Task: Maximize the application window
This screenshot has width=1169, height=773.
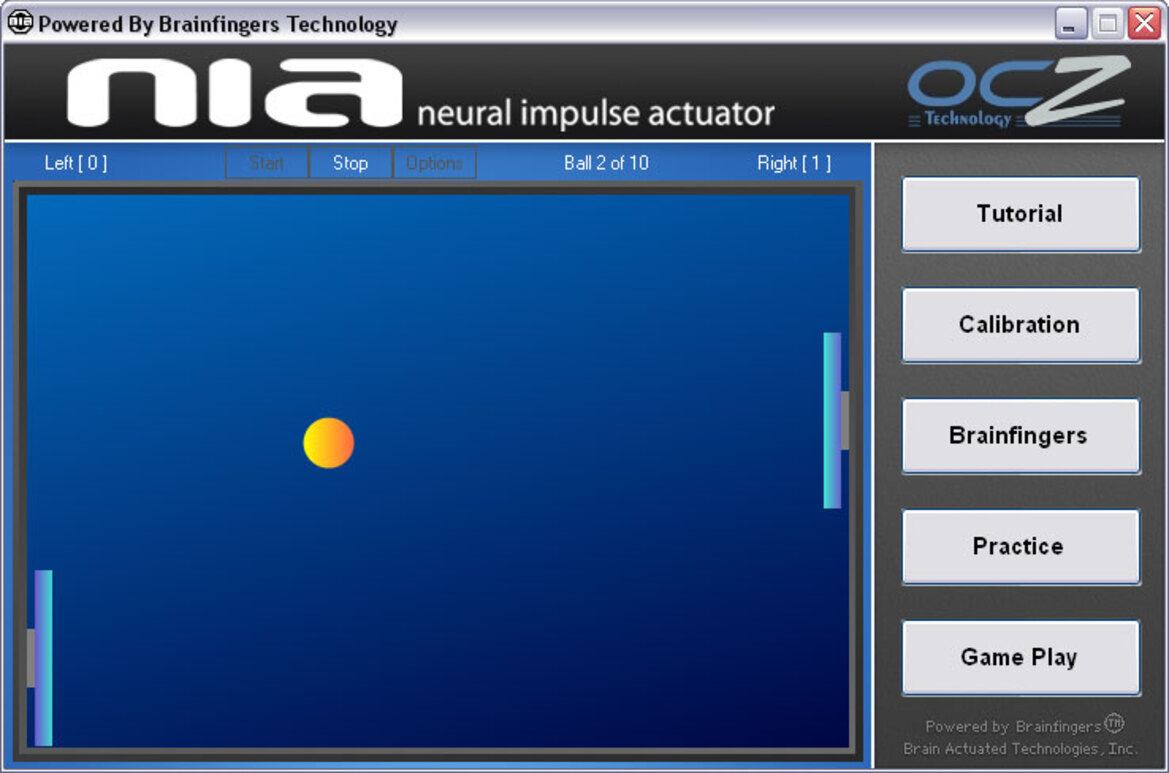Action: [x=1107, y=23]
